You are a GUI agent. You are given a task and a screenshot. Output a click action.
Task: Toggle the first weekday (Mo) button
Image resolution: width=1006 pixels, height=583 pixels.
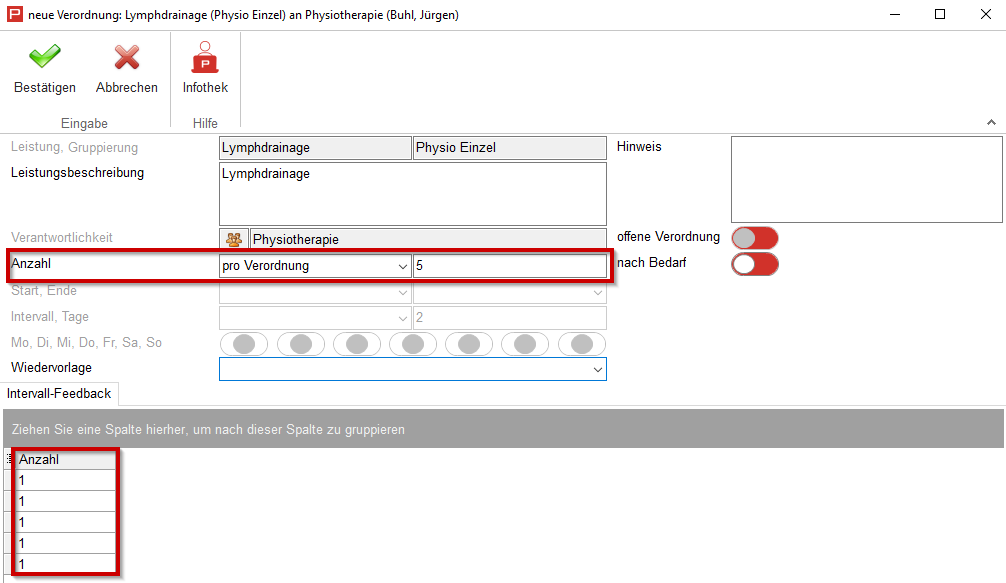(x=244, y=344)
